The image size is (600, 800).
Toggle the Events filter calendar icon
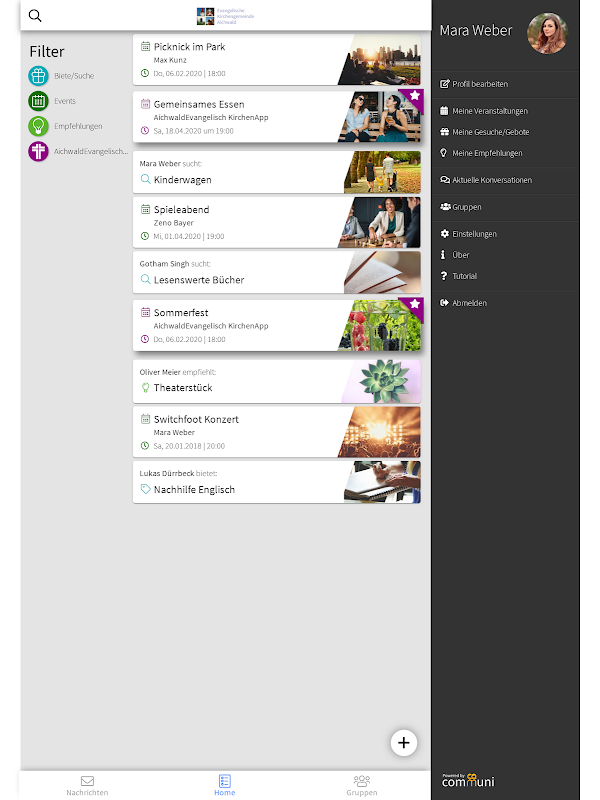(38, 101)
